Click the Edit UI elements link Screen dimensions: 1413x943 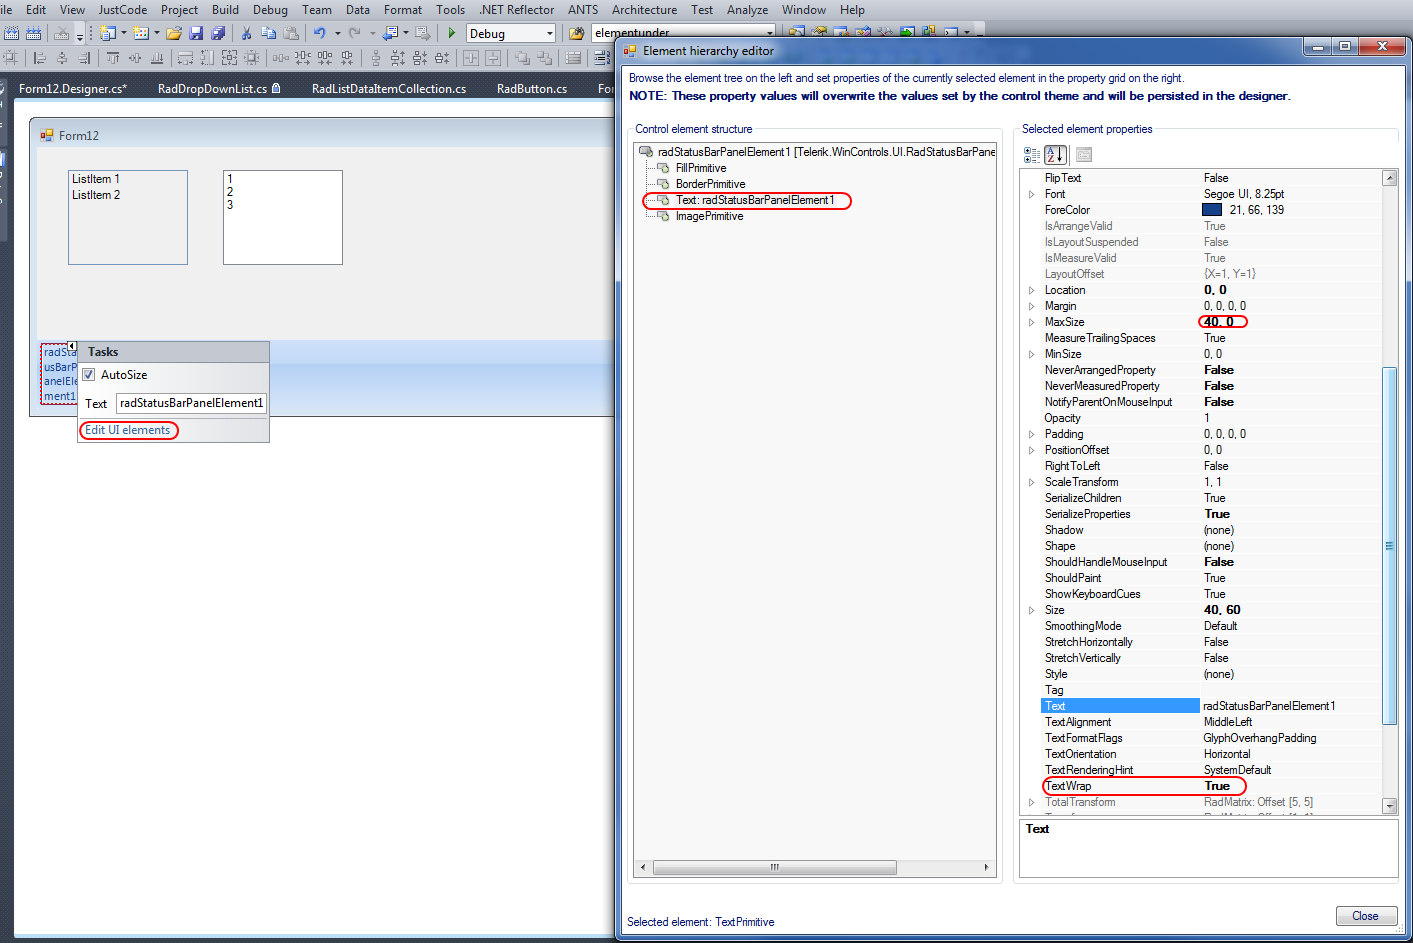point(128,430)
